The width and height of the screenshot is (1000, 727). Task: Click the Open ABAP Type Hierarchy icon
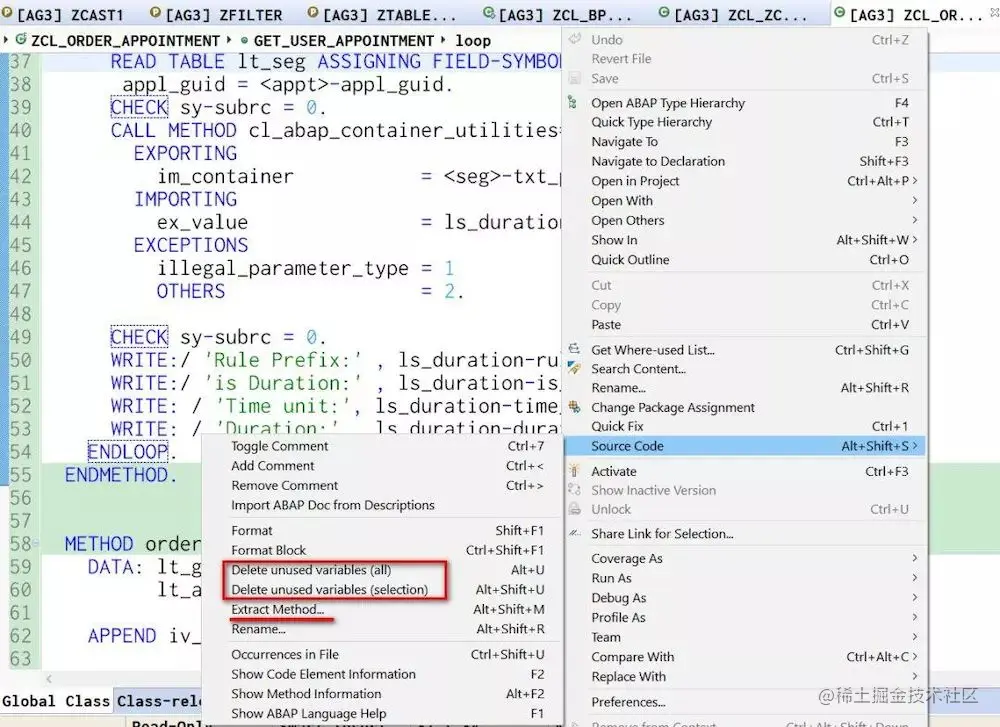click(573, 103)
